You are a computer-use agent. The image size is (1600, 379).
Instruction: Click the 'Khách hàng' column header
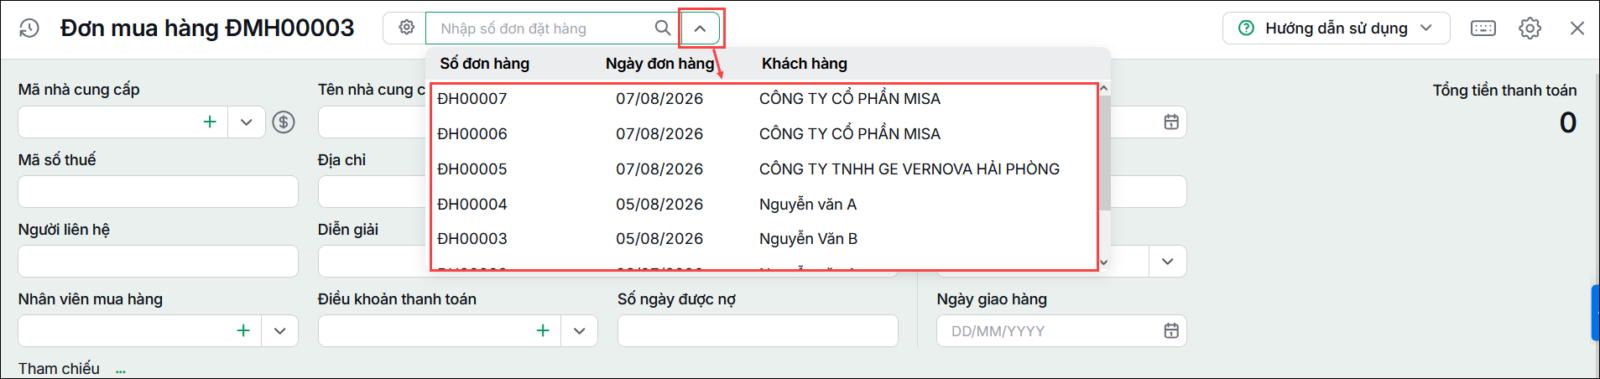coord(804,63)
